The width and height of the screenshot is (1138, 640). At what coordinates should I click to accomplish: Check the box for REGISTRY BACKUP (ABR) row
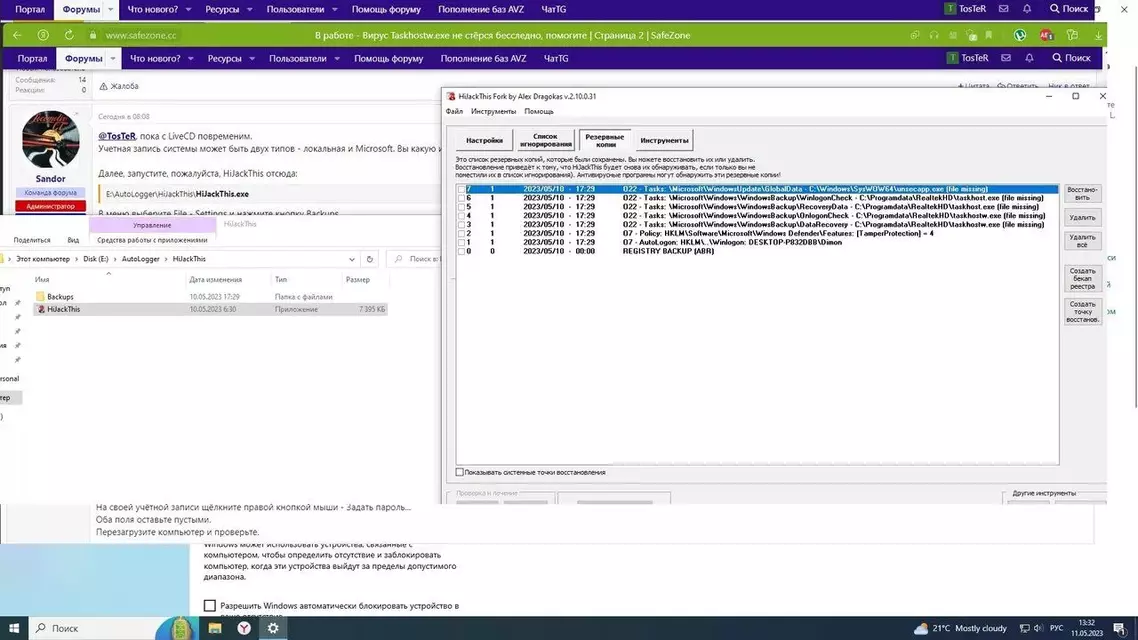[x=461, y=251]
